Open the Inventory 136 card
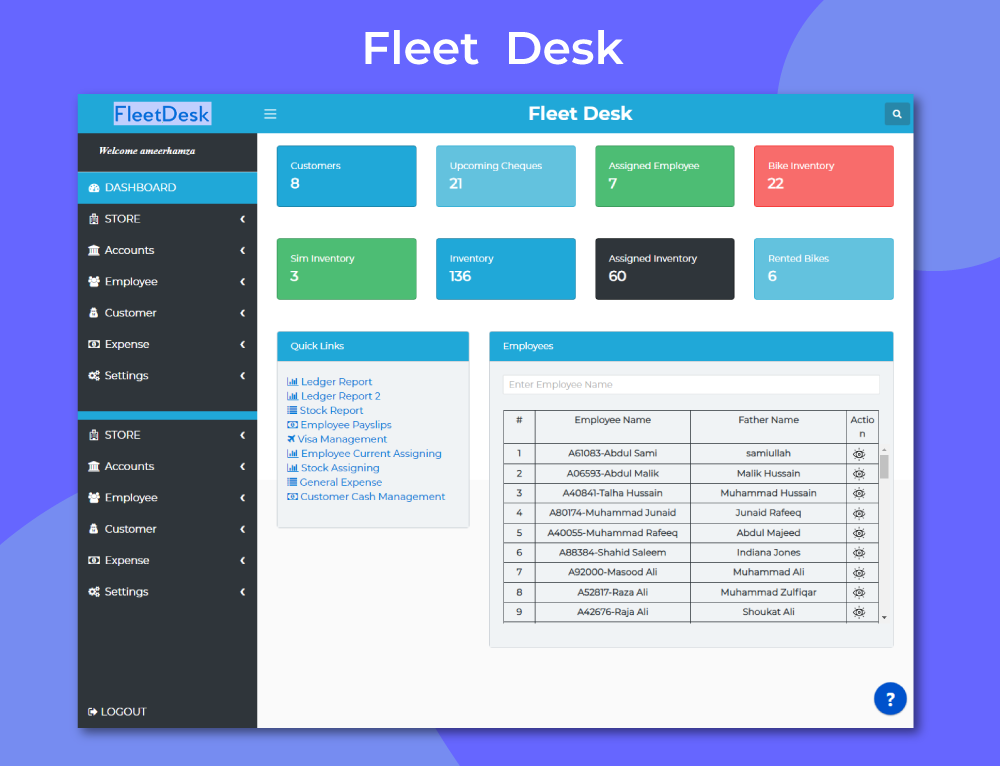Viewport: 1000px width, 766px height. (x=506, y=269)
